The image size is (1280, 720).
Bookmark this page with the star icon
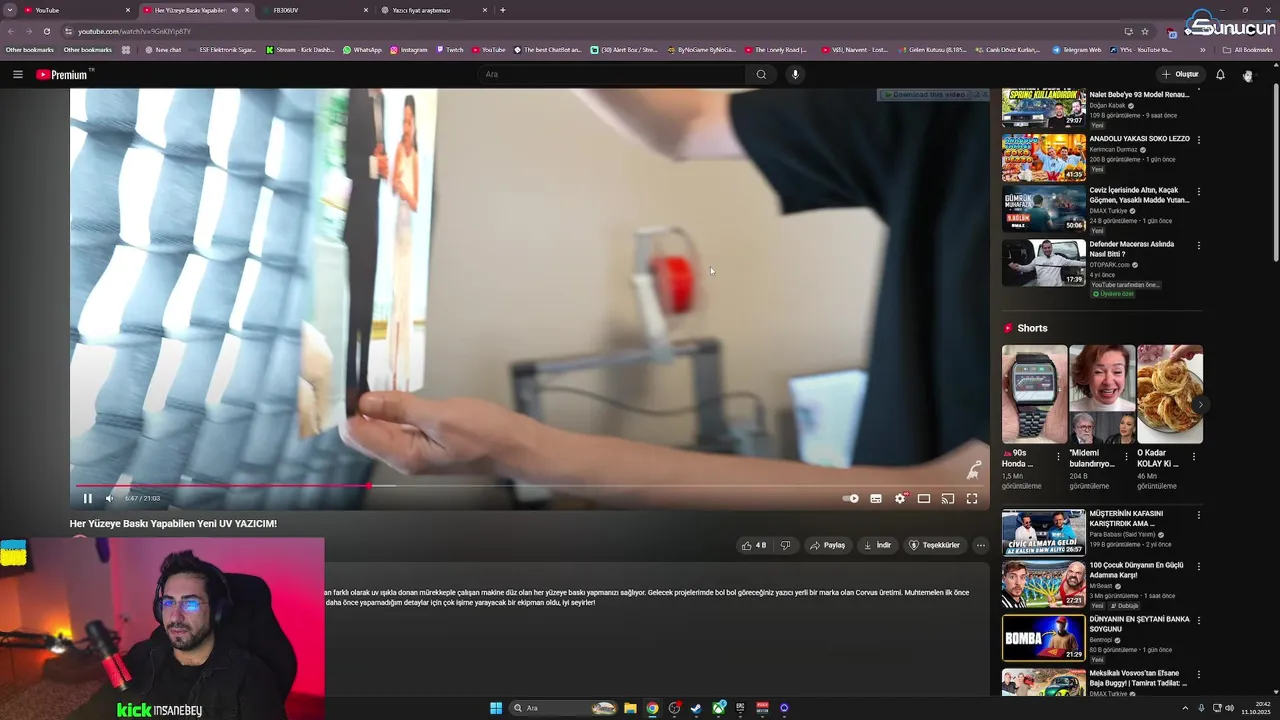tap(1145, 31)
